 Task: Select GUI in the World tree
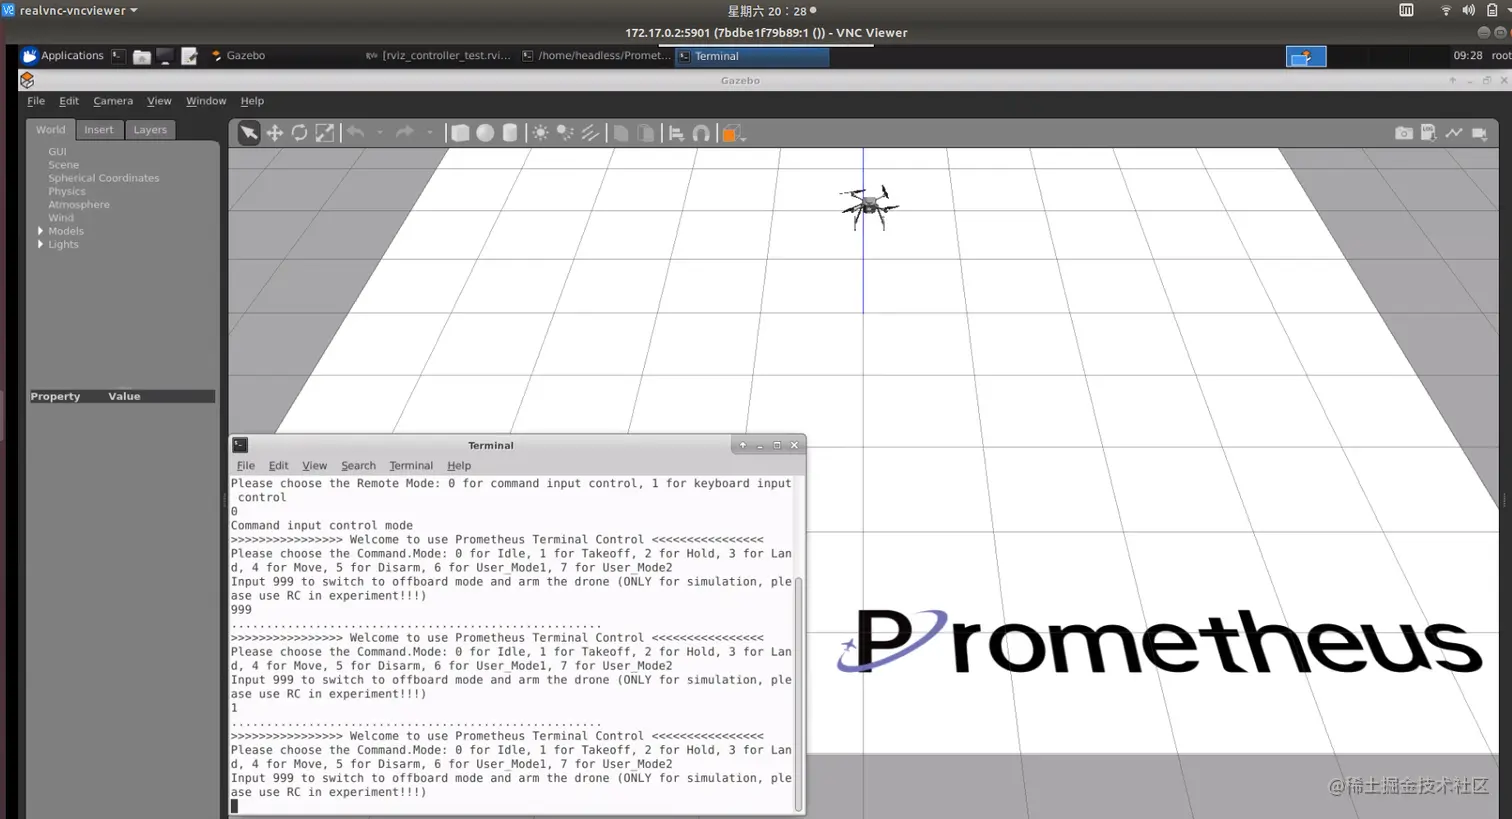pos(57,152)
